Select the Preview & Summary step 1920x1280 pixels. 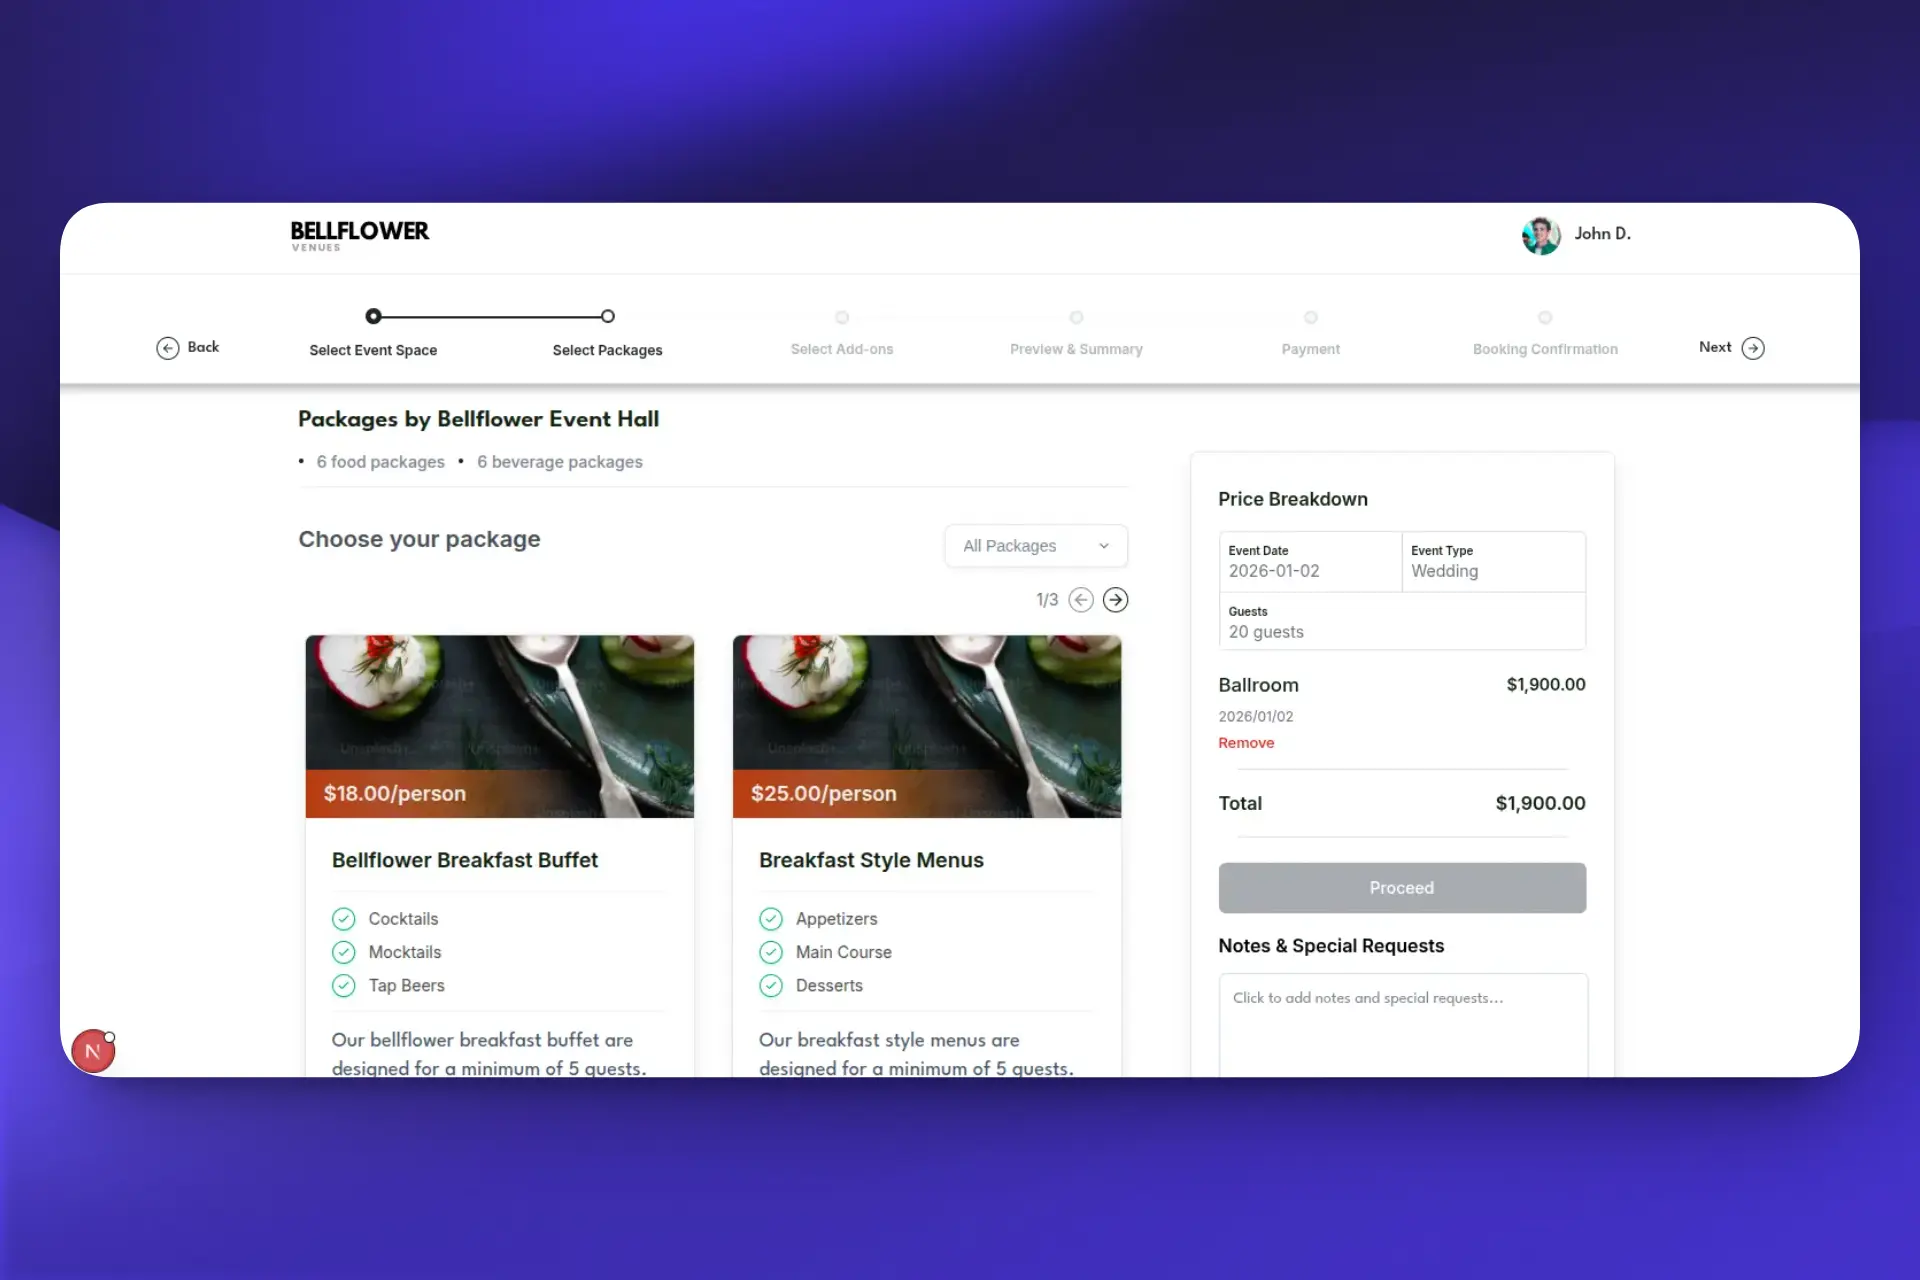1076,349
